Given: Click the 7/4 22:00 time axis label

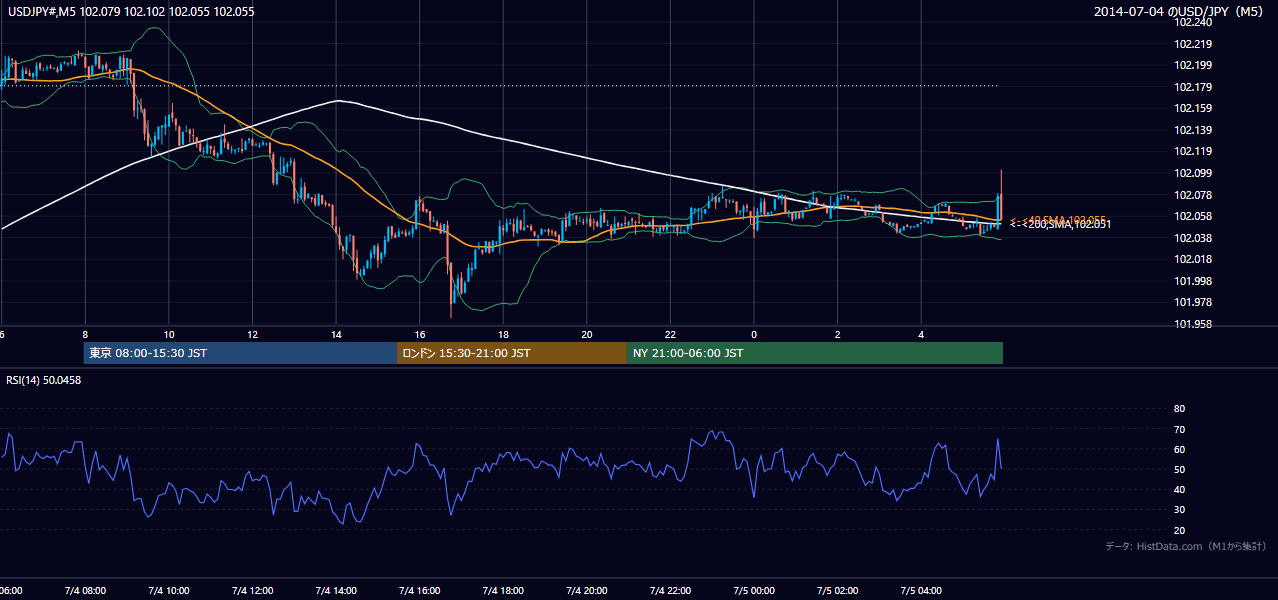Looking at the screenshot, I should pos(670,590).
